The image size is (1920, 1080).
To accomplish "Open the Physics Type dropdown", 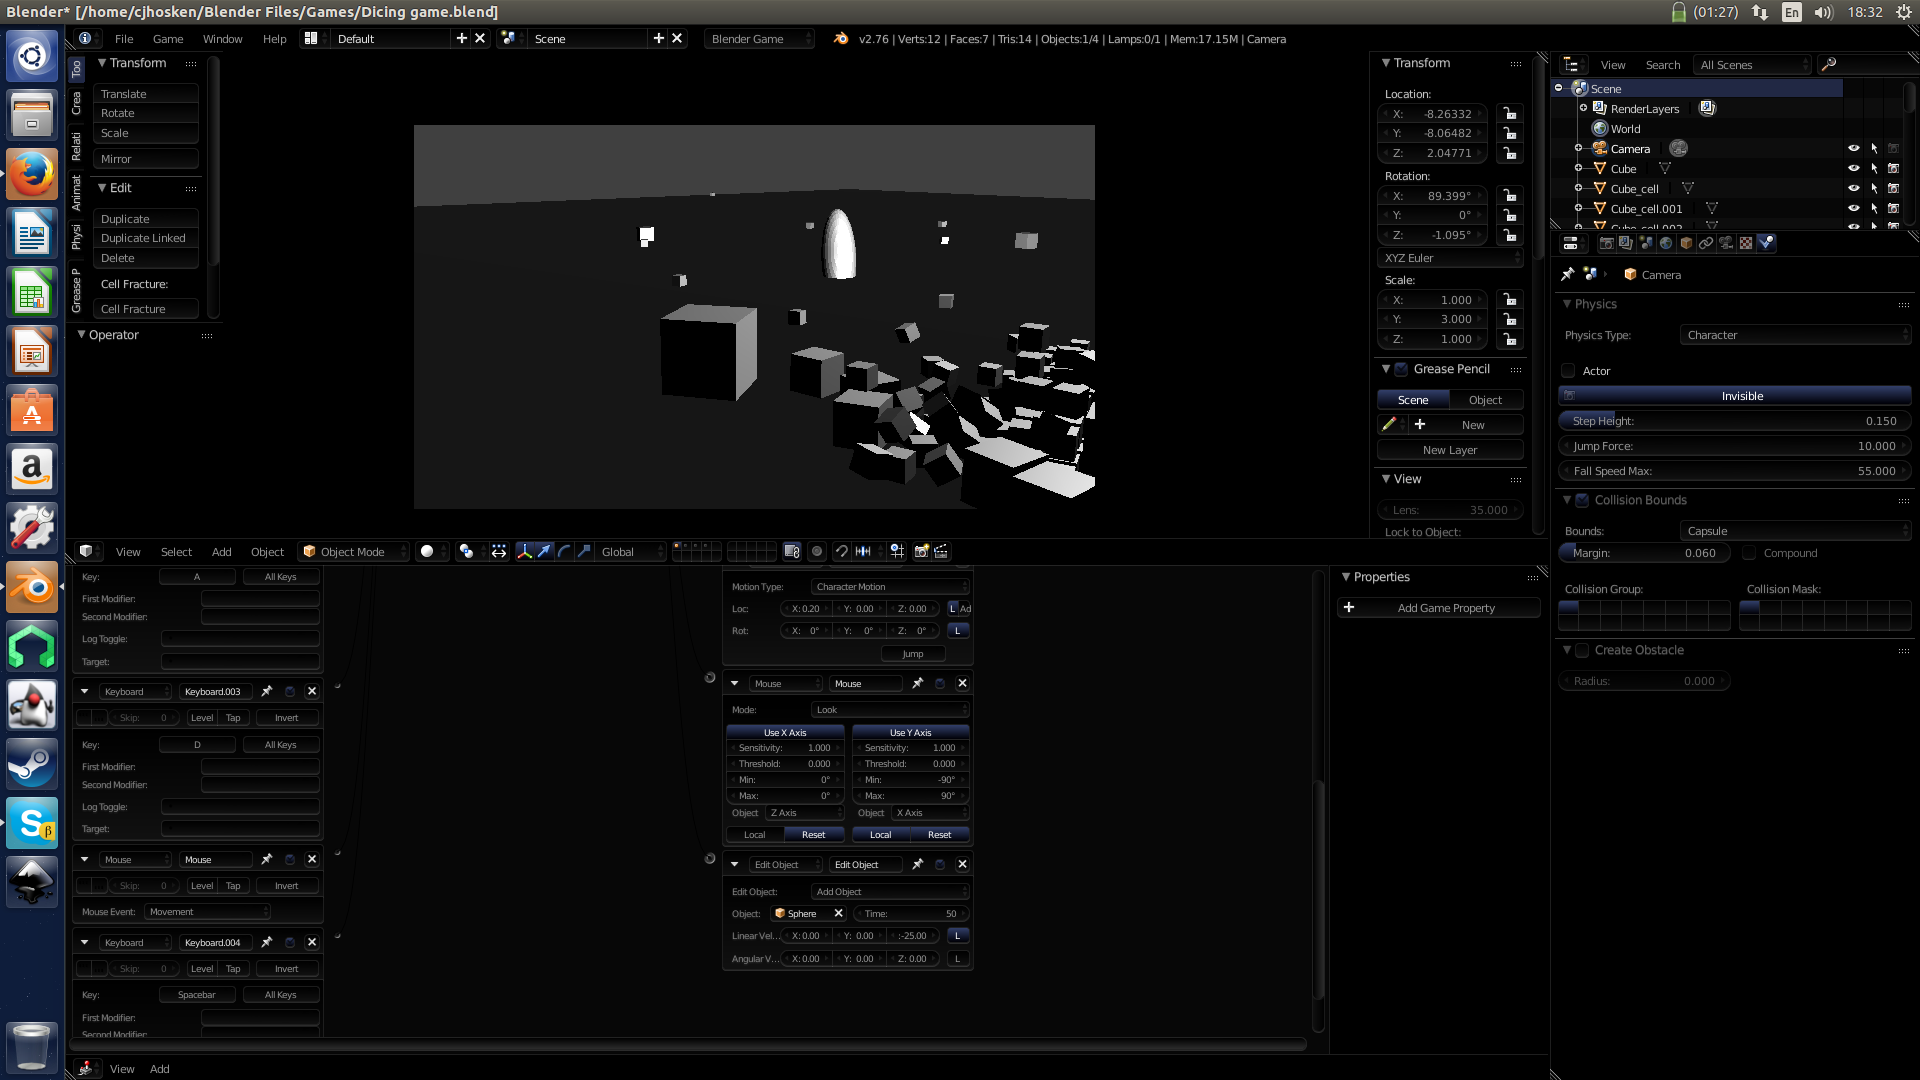I will [1796, 335].
